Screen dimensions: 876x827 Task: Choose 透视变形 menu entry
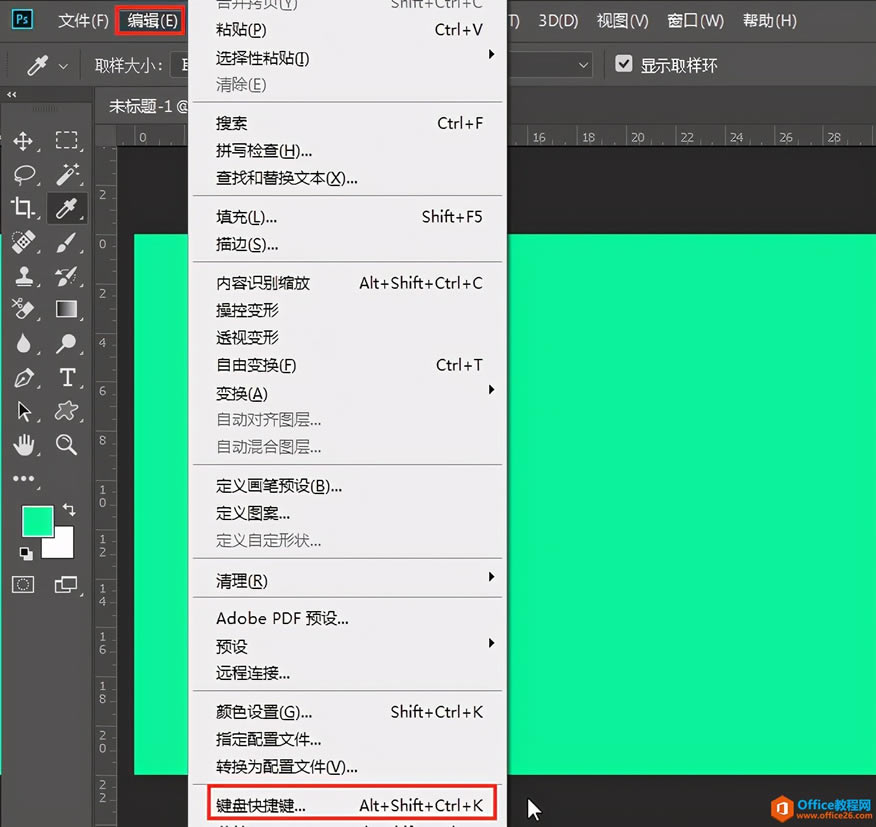pyautogui.click(x=347, y=338)
